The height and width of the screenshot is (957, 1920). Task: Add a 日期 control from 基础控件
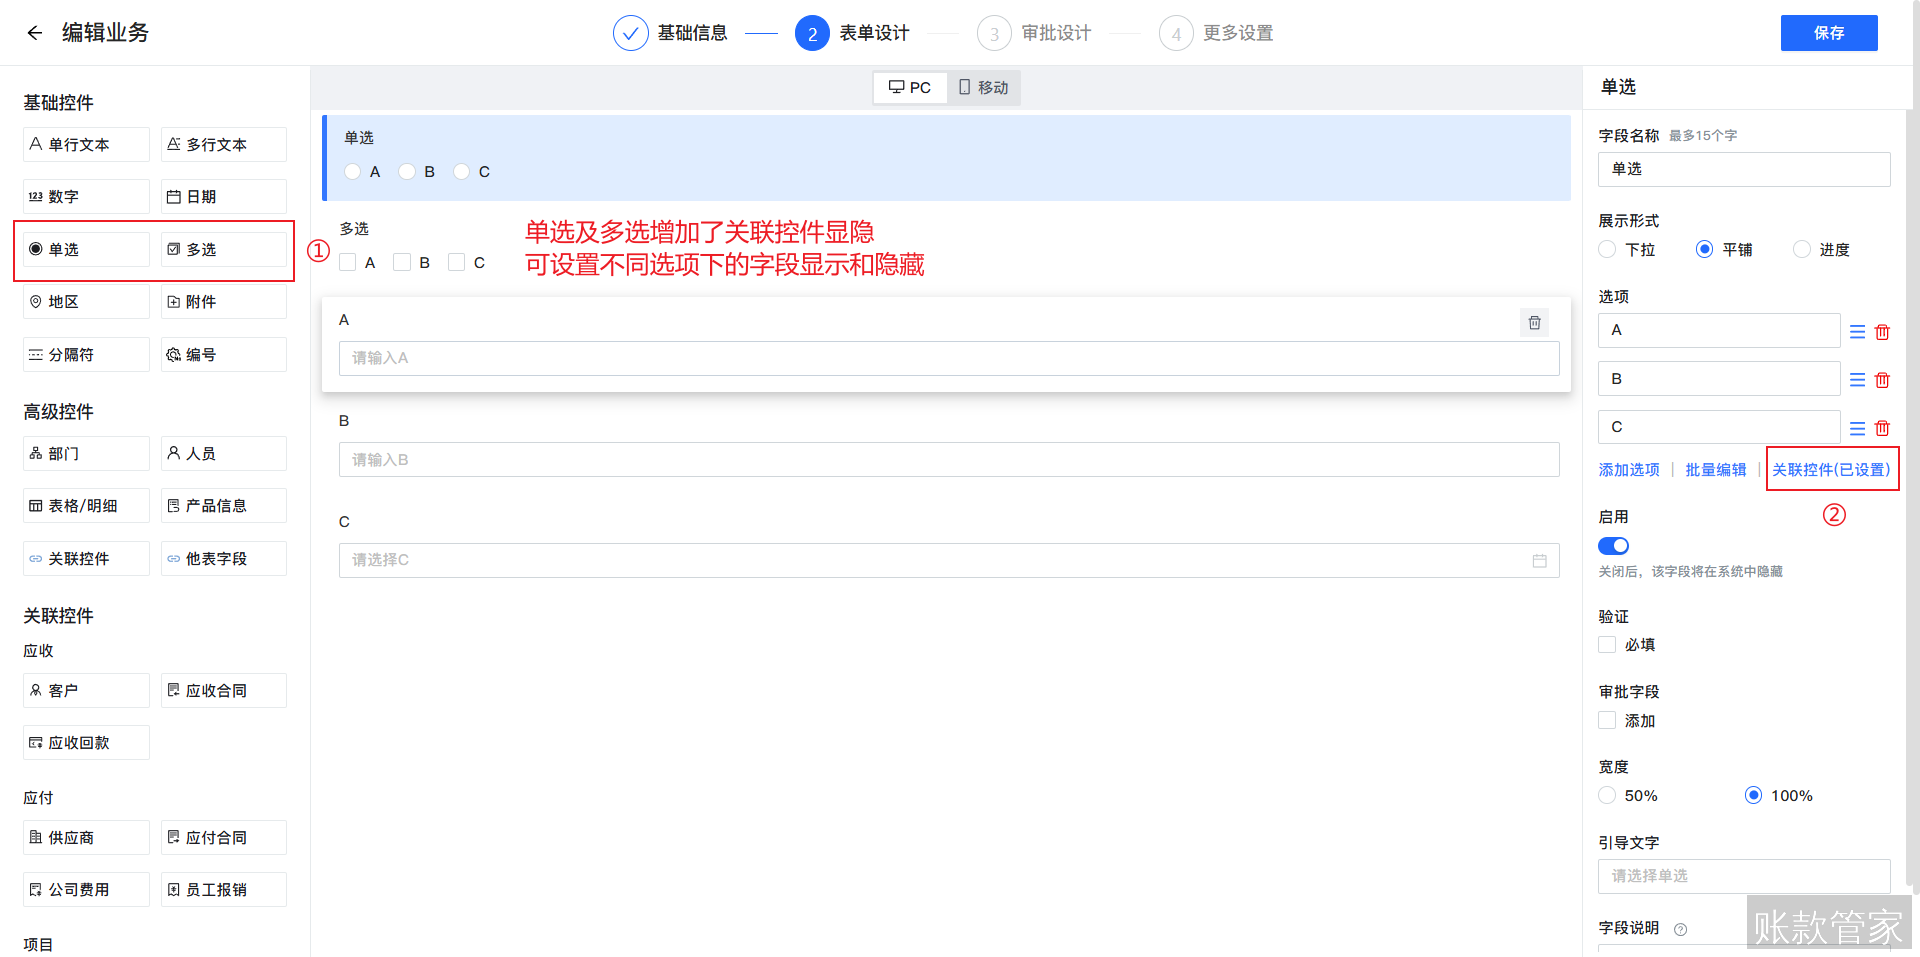coord(223,196)
